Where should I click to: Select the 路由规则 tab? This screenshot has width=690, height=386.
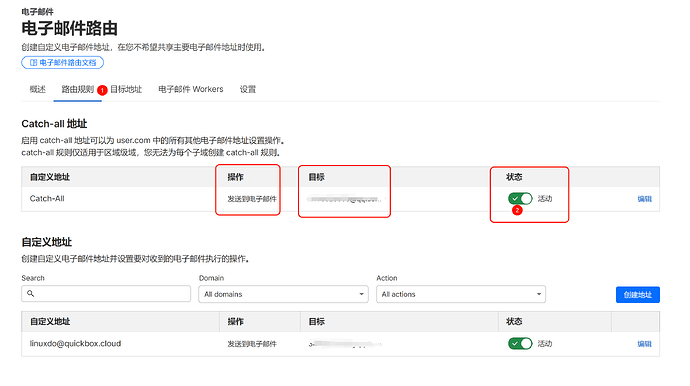click(77, 89)
